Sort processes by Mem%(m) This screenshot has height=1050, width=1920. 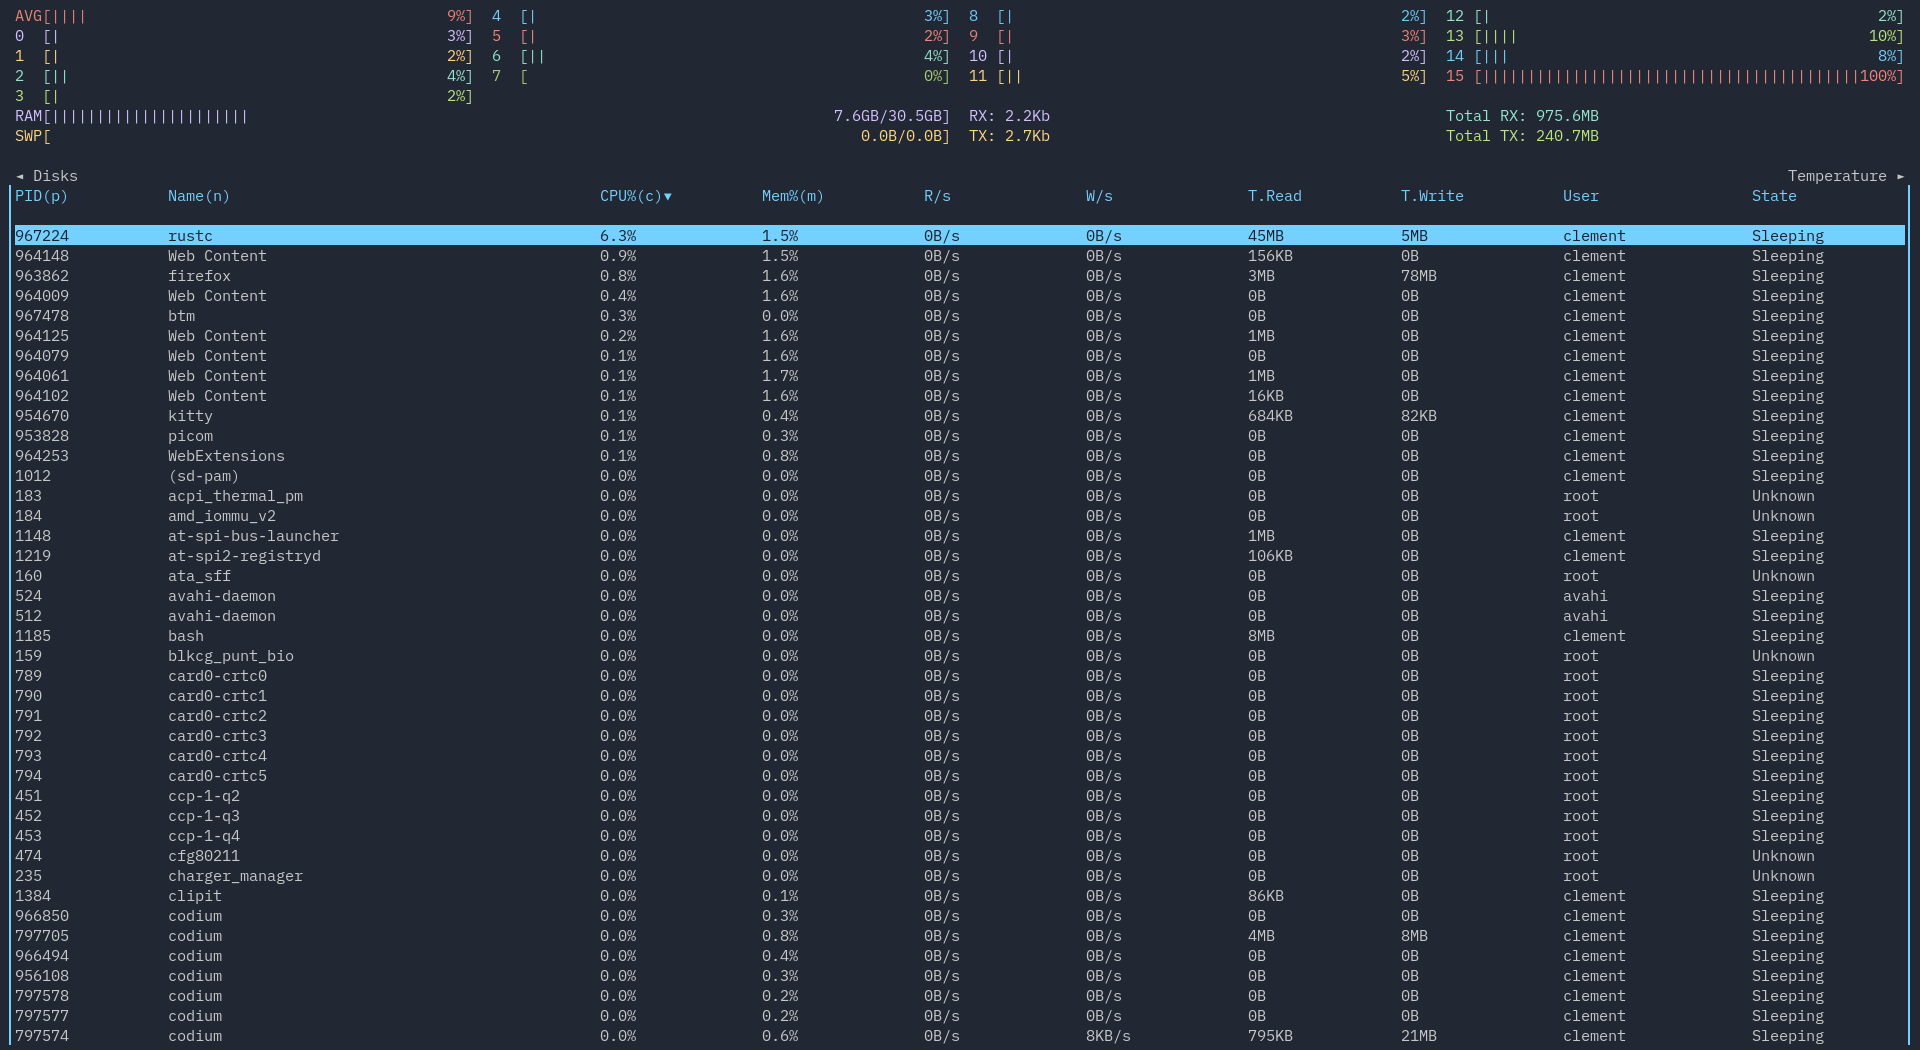792,196
